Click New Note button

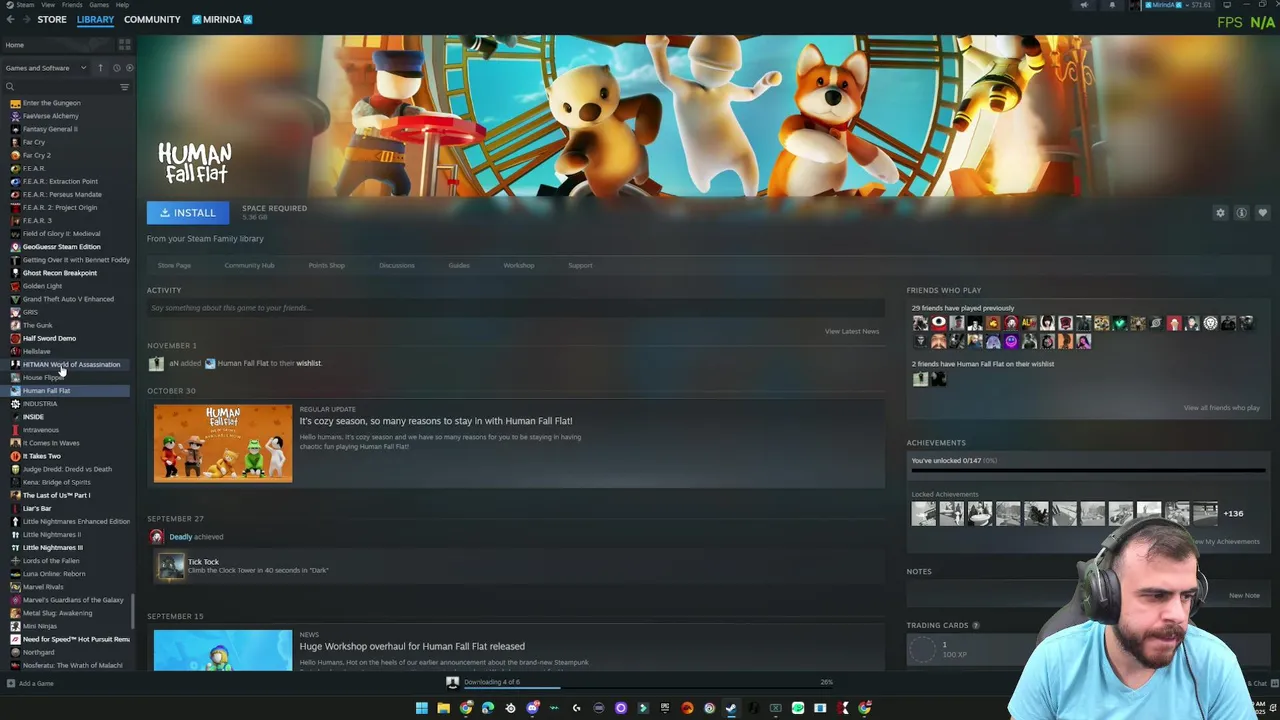point(1244,595)
